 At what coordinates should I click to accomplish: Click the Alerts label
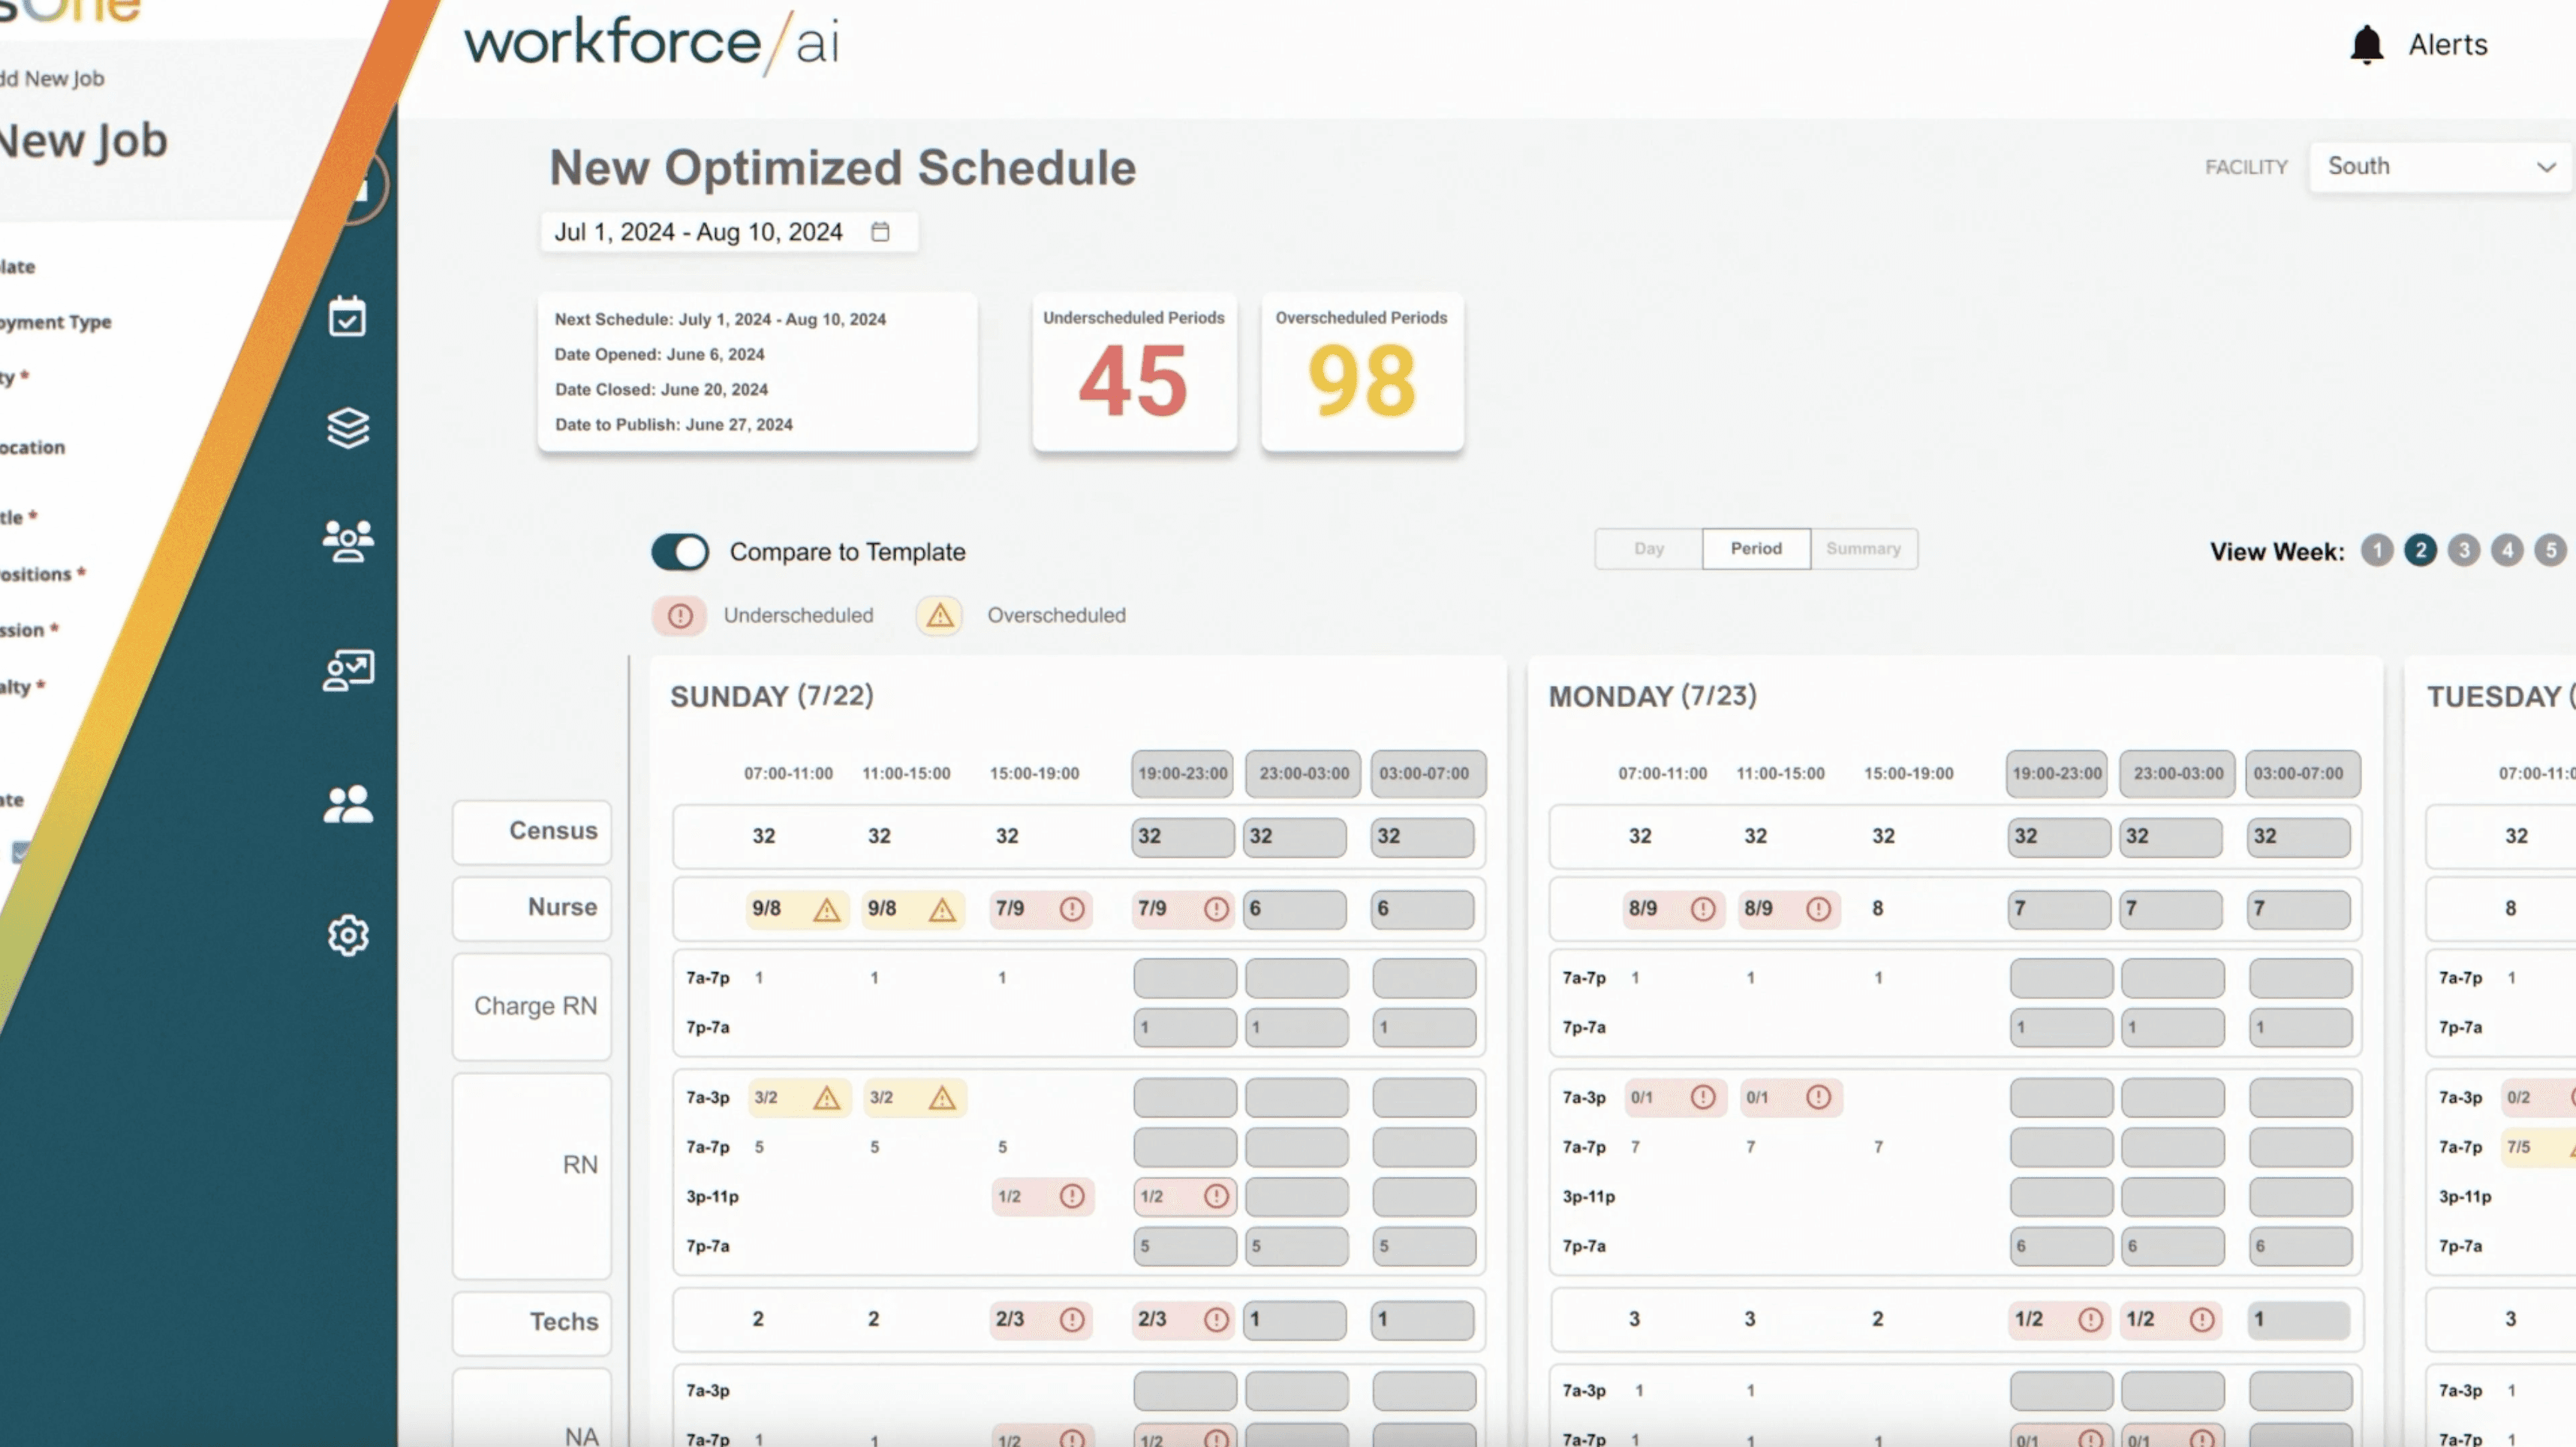coord(2447,45)
